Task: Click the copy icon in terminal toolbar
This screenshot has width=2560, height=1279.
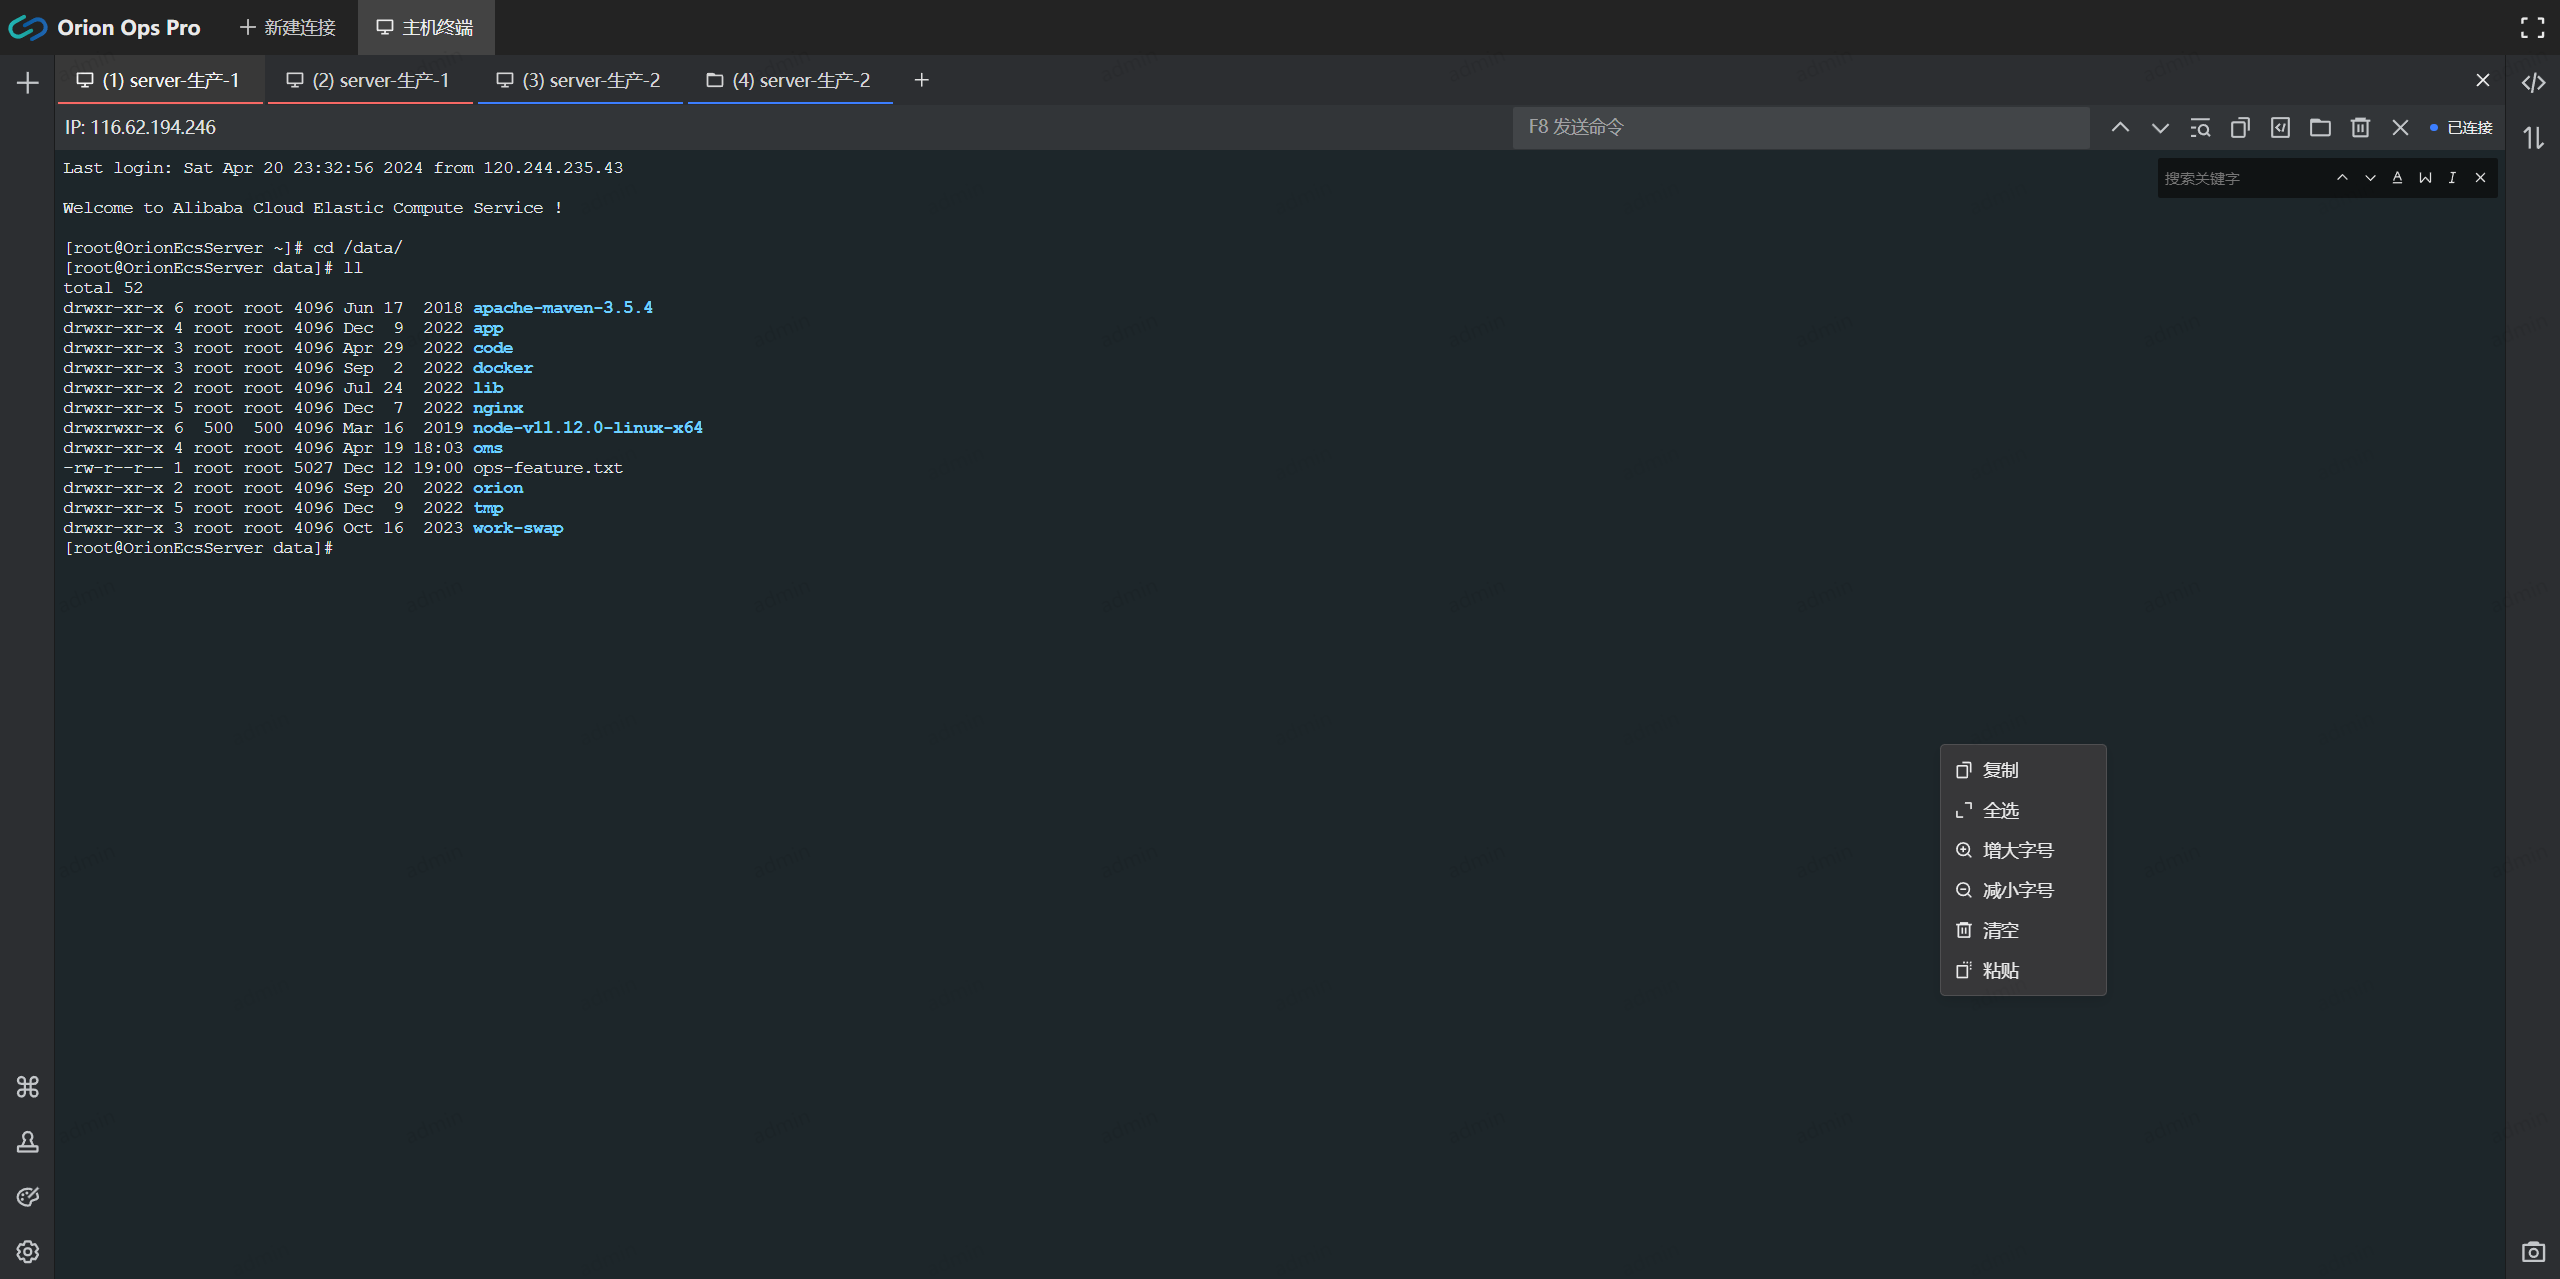Action: pos(2240,128)
